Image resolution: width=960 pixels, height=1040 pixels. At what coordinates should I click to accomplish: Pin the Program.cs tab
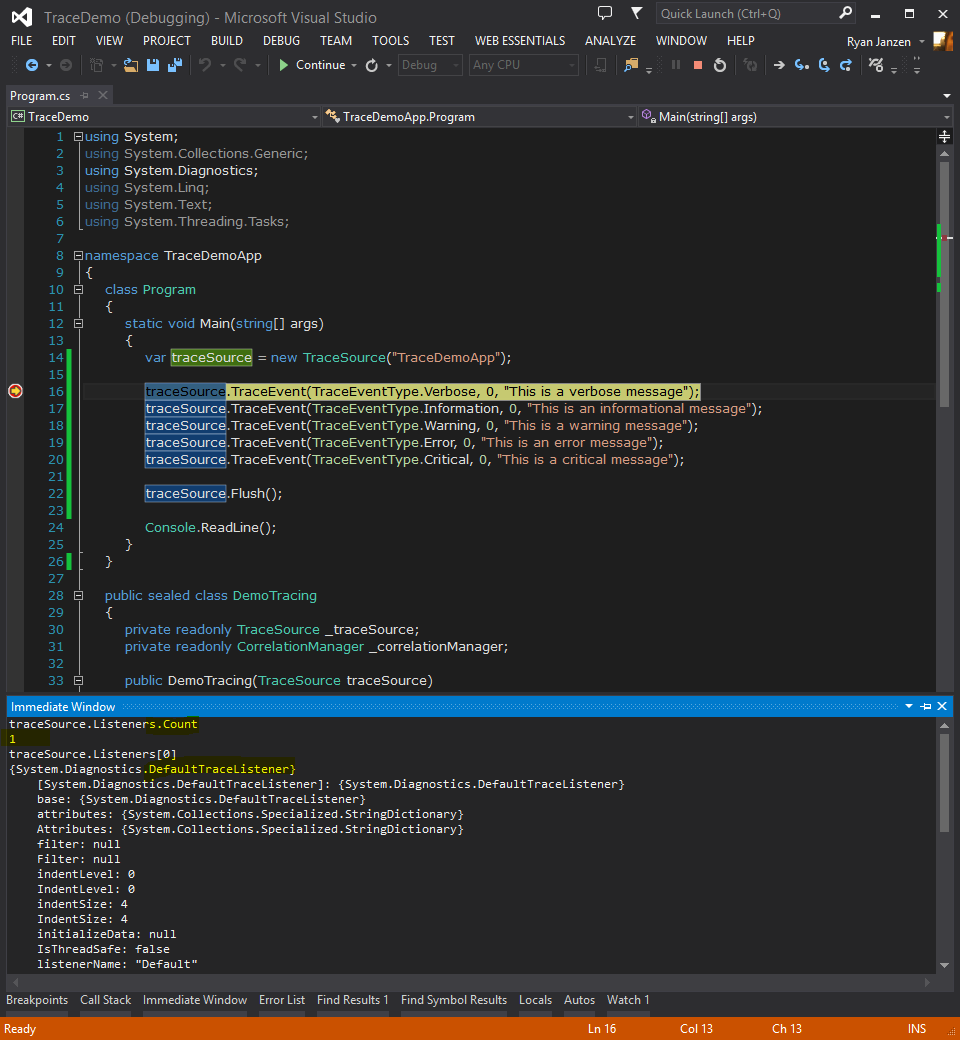84,96
